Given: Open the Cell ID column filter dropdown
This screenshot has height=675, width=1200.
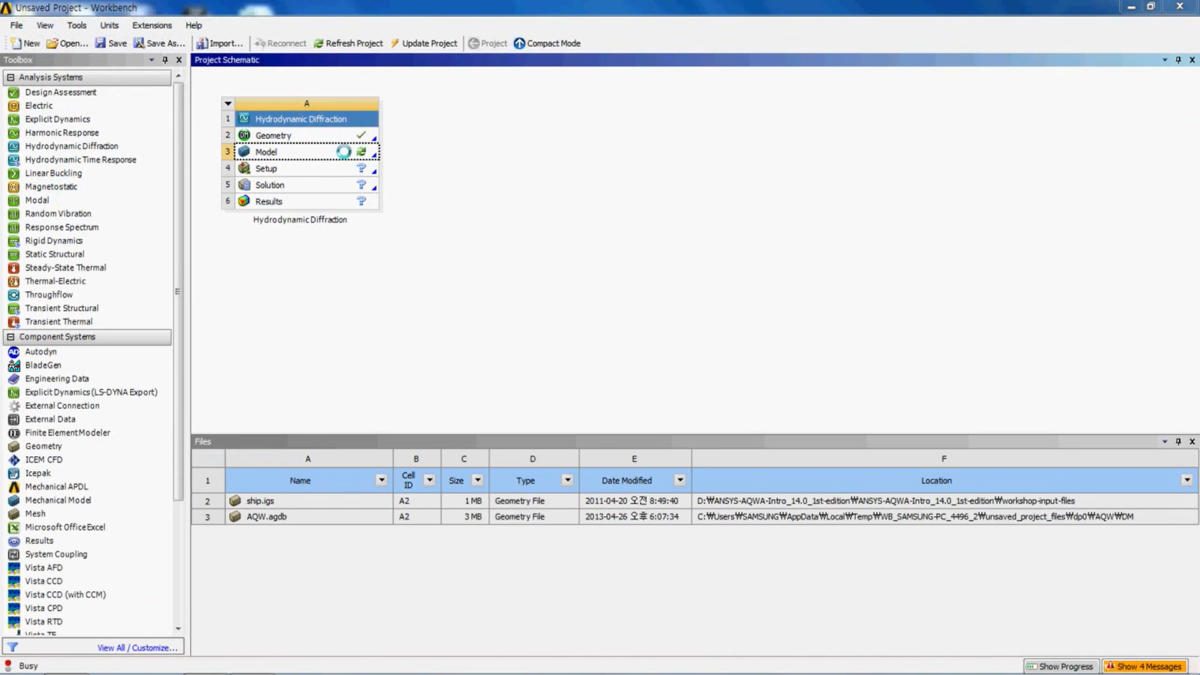Looking at the screenshot, I should (429, 481).
